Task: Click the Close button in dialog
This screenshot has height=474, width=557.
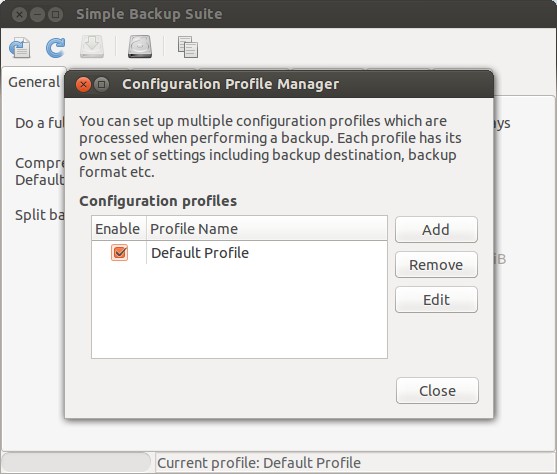Action: click(x=437, y=390)
